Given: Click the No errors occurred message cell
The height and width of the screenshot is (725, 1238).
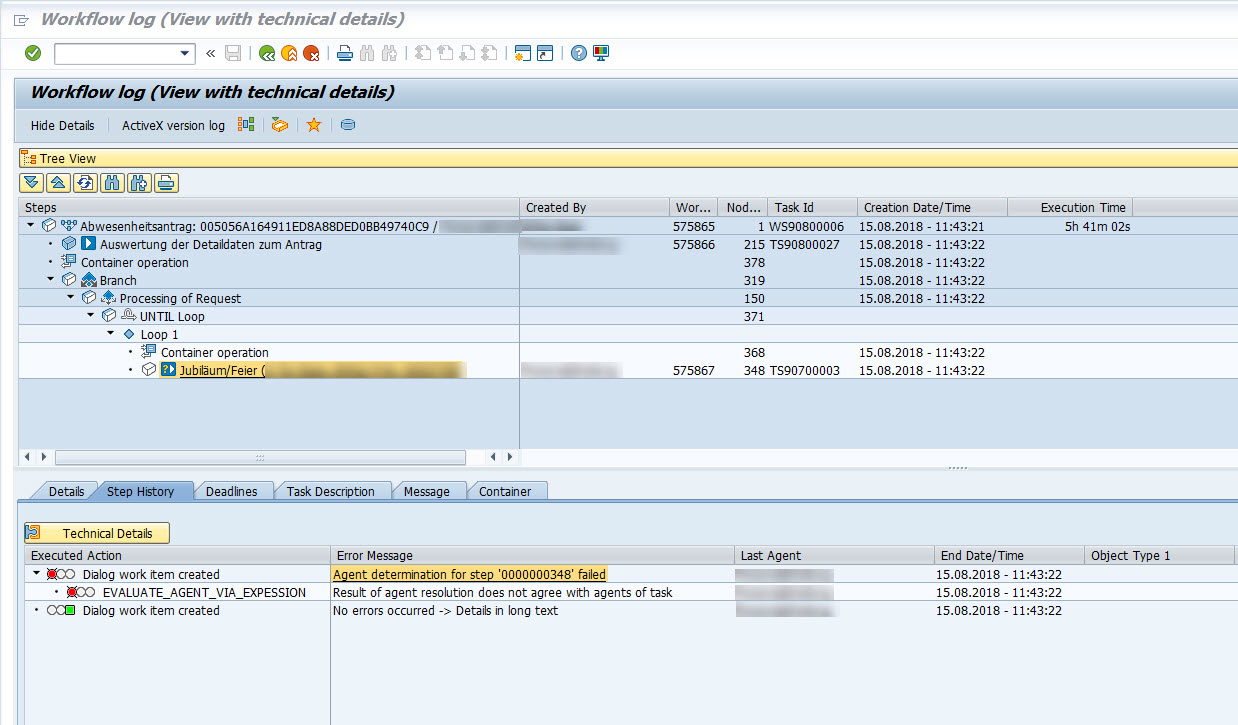Looking at the screenshot, I should (x=445, y=610).
